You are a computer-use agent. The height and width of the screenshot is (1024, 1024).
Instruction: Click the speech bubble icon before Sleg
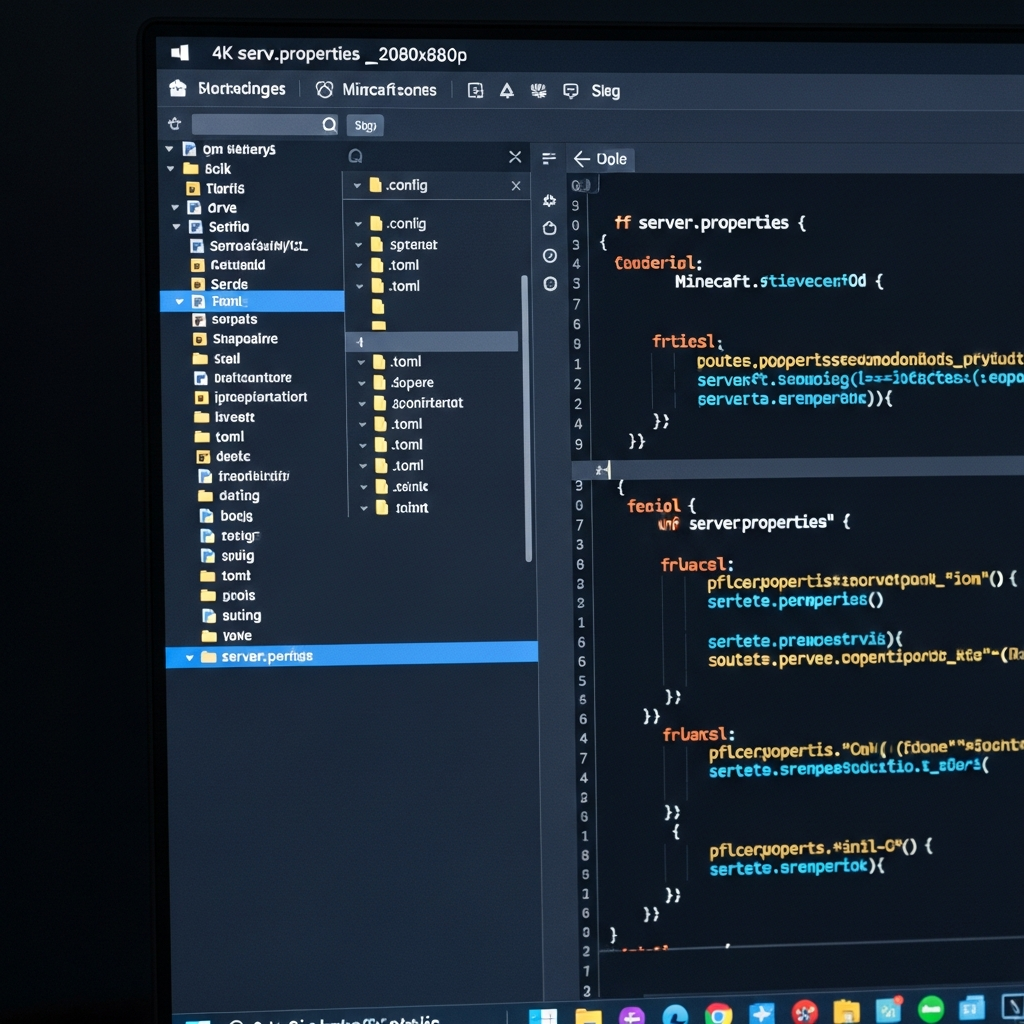point(571,91)
